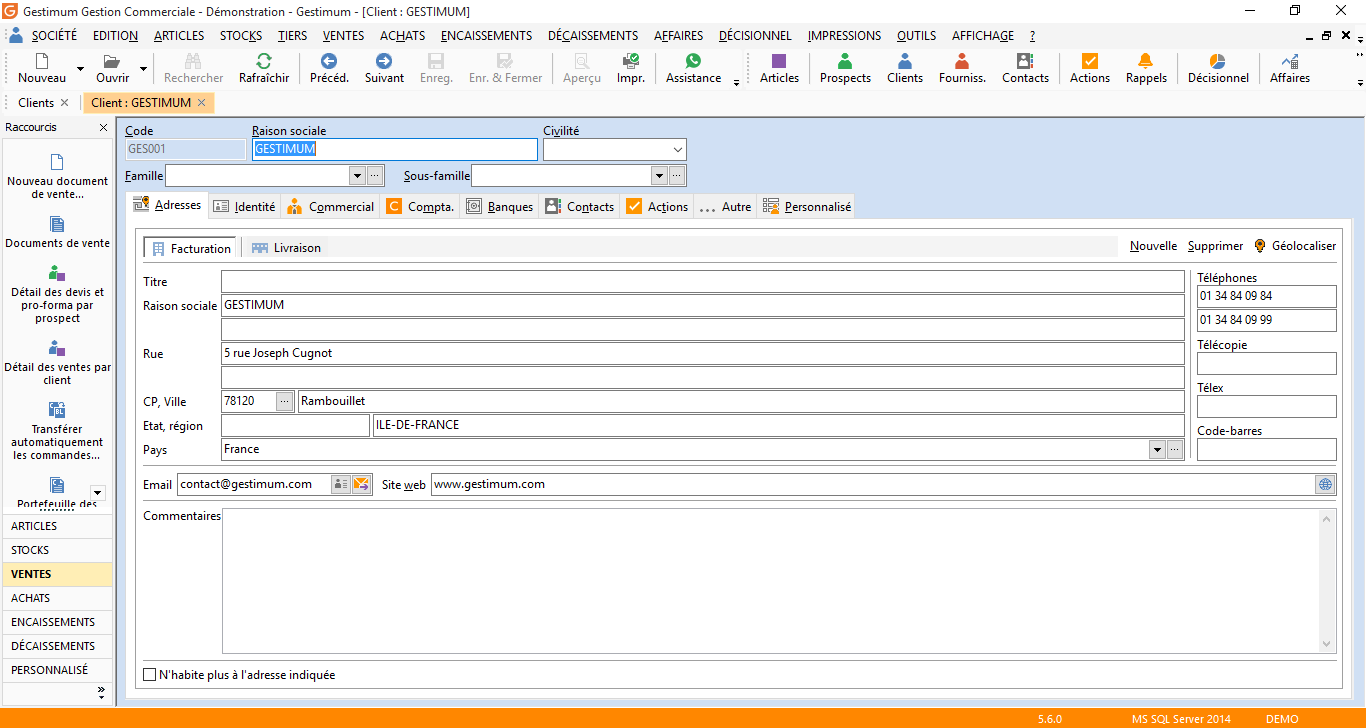The image size is (1366, 728).
Task: Switch to the Banques tab
Action: 500,207
